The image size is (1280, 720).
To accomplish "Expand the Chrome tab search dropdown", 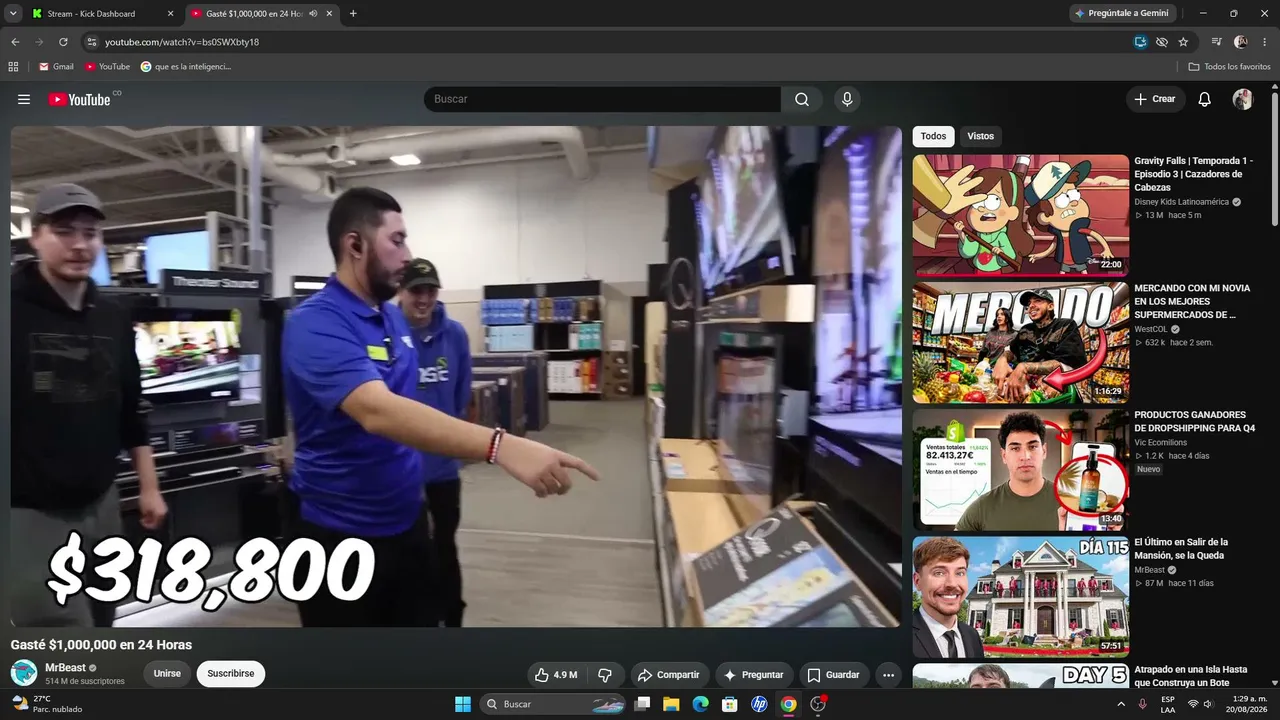I will click(13, 13).
